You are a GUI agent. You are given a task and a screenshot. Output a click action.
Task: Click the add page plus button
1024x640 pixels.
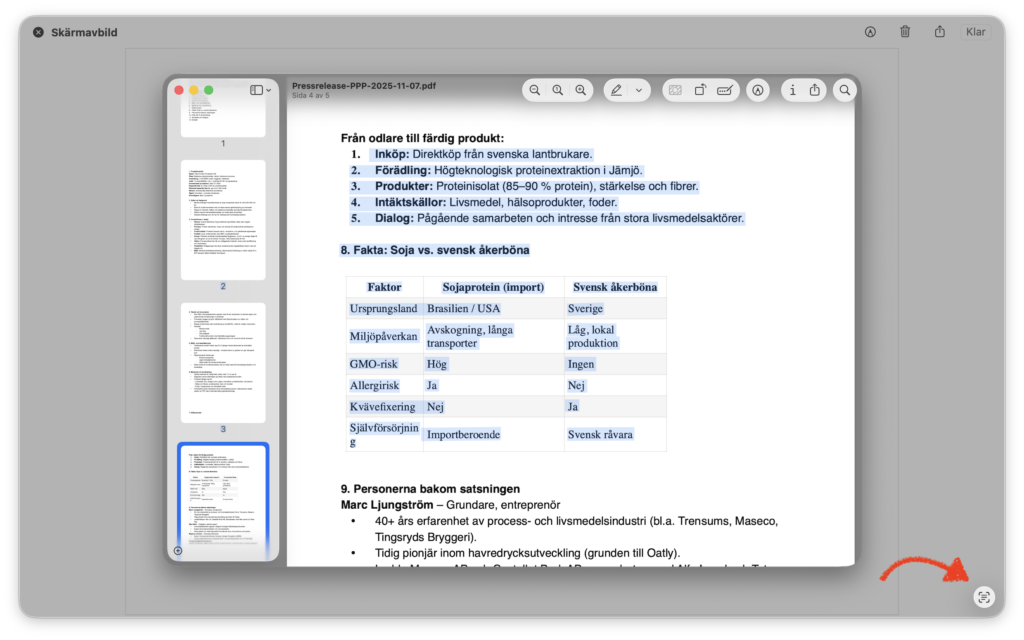pos(178,550)
